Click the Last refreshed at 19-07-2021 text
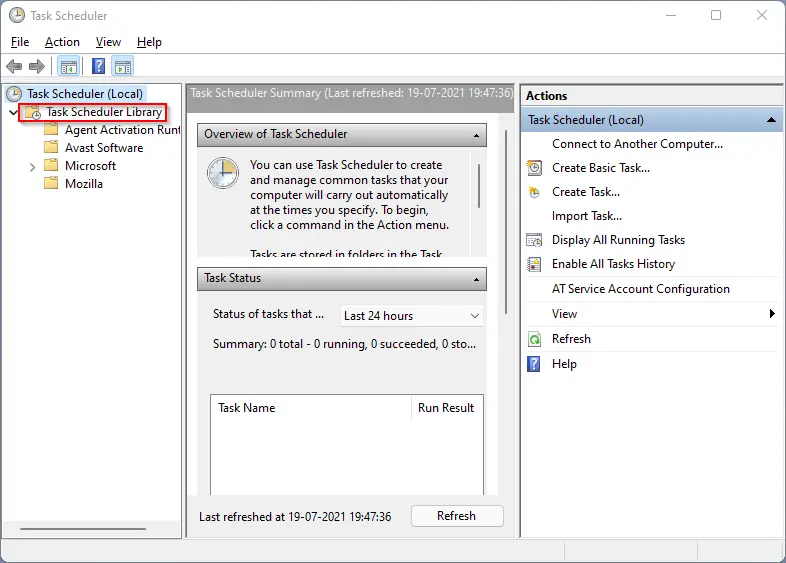The width and height of the screenshot is (786, 563). [x=295, y=516]
